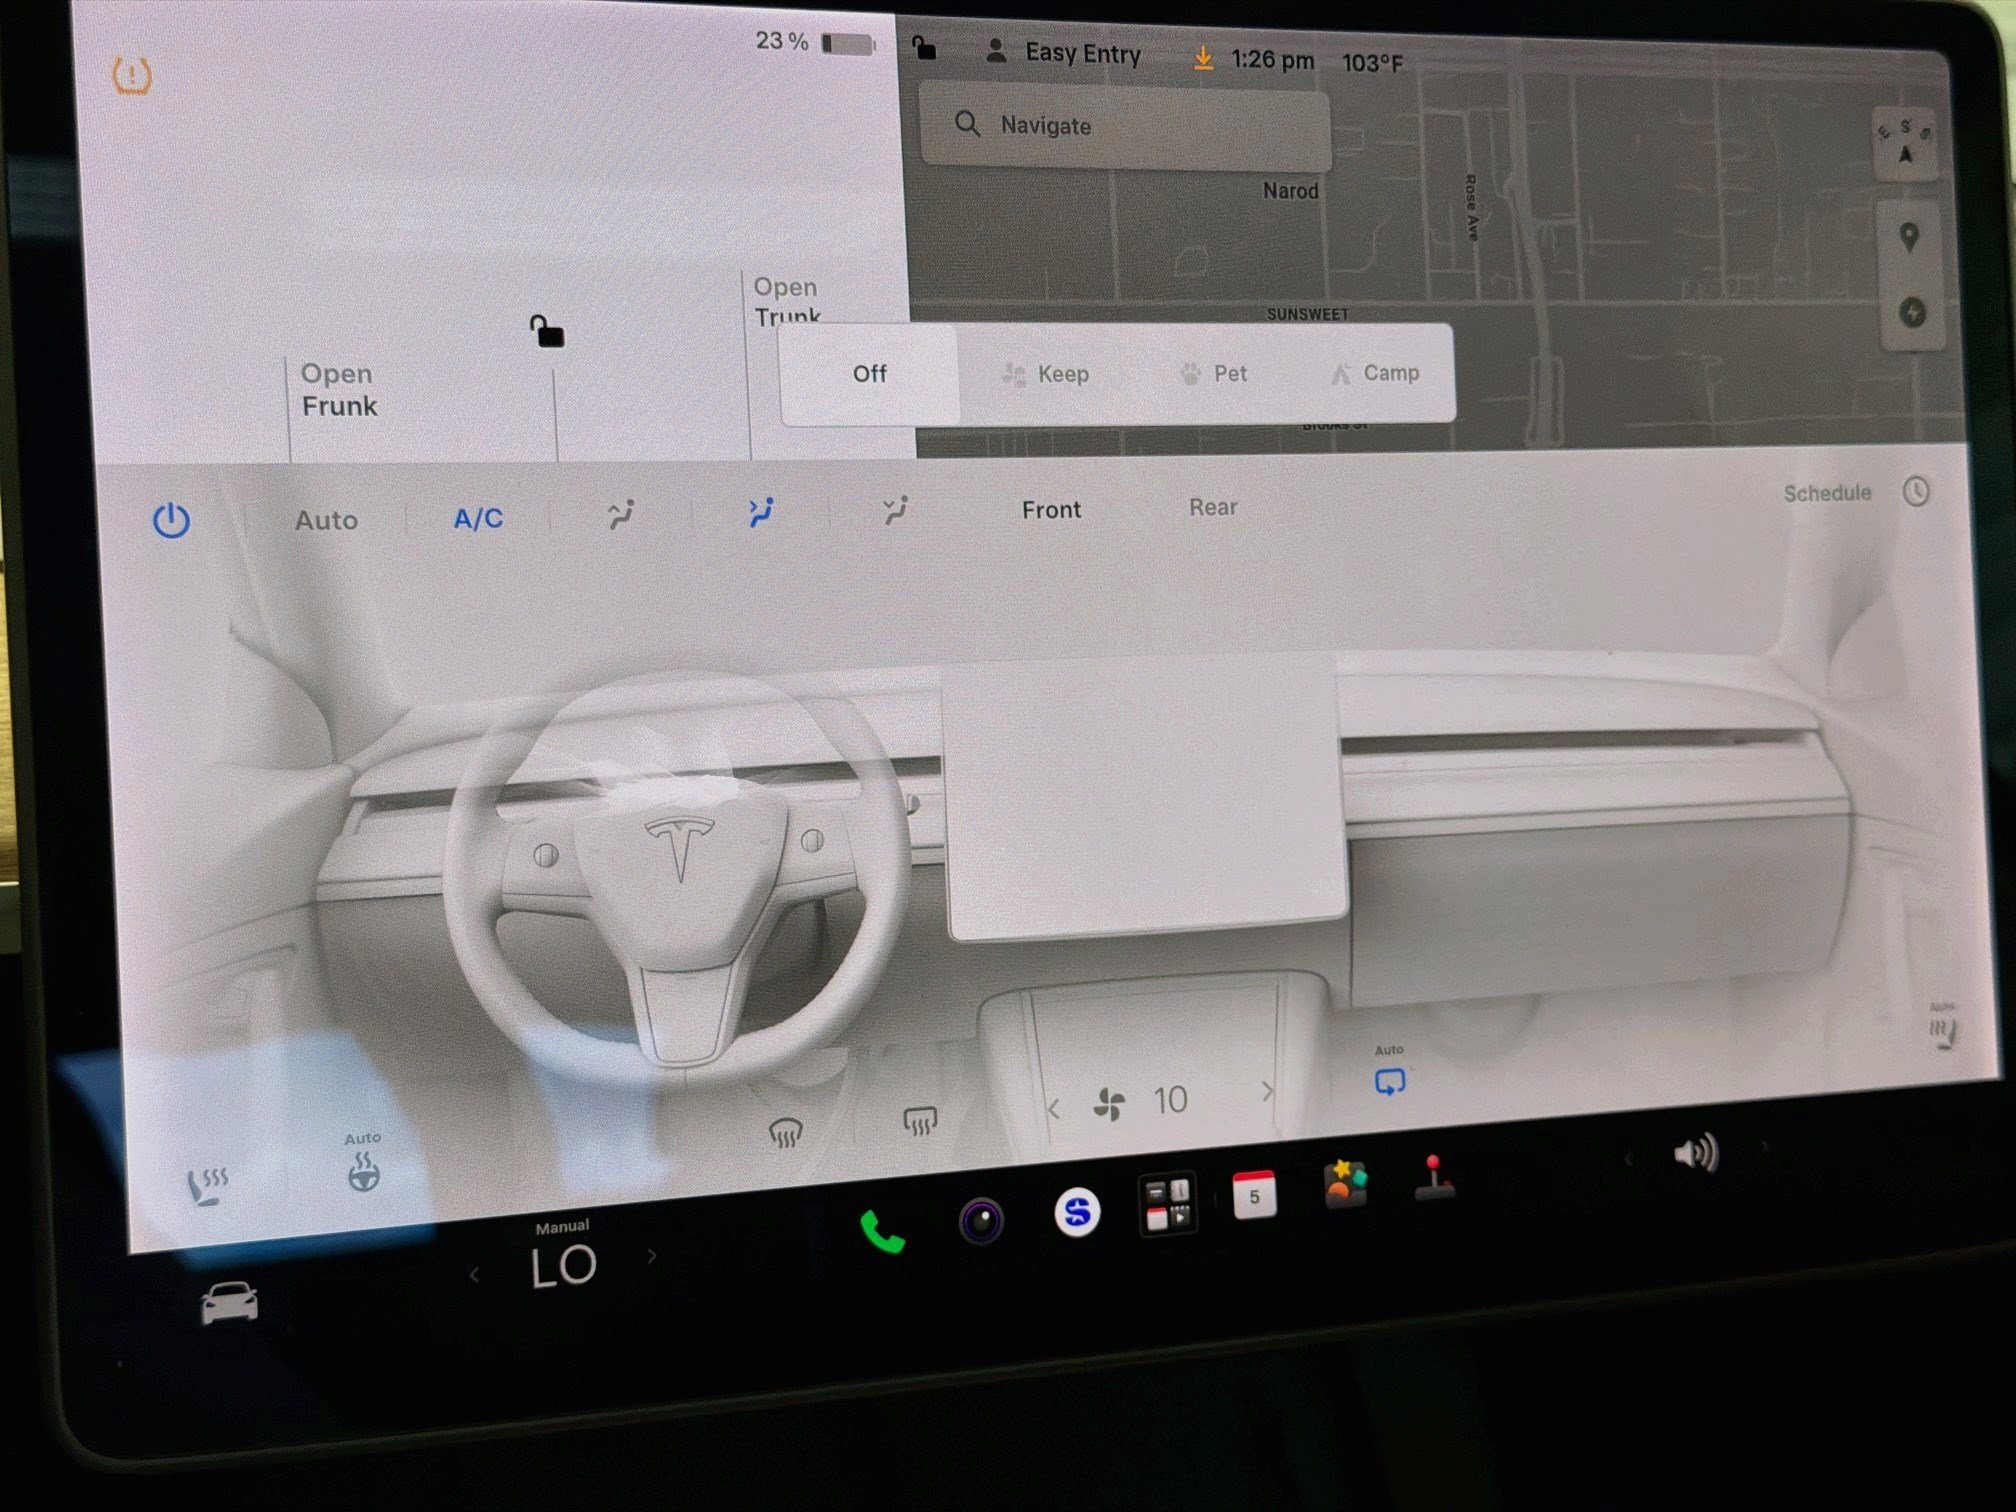Screen dimensions: 2016x1512
Task: Select the face-level airflow vent icon
Action: click(621, 514)
